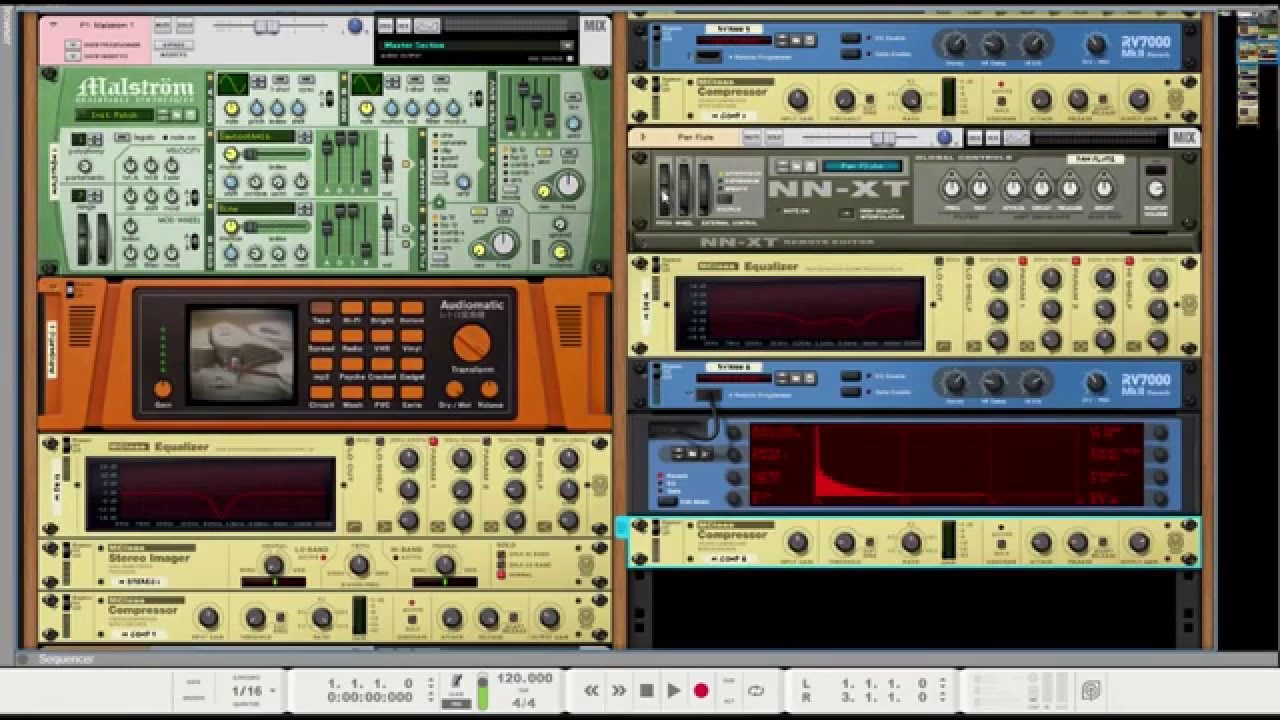
Task: Open the Sine graintable selector on Malström
Action: [256, 209]
